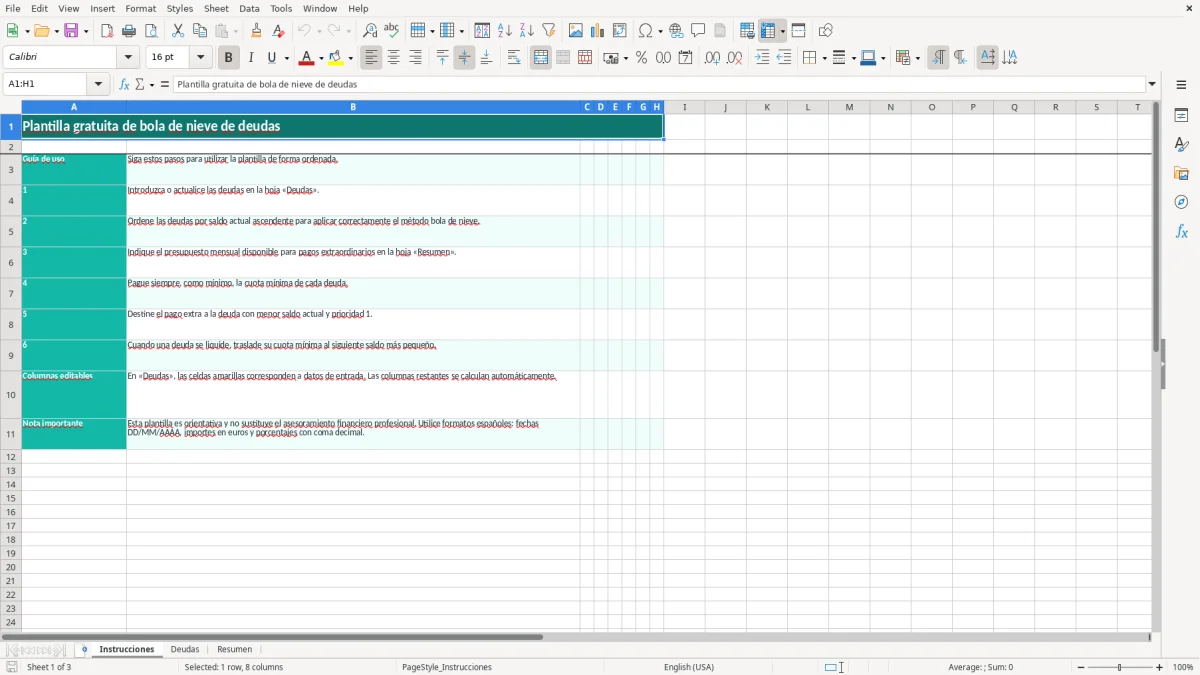
Task: Open the Save button dropdown arrow
Action: coord(86,31)
